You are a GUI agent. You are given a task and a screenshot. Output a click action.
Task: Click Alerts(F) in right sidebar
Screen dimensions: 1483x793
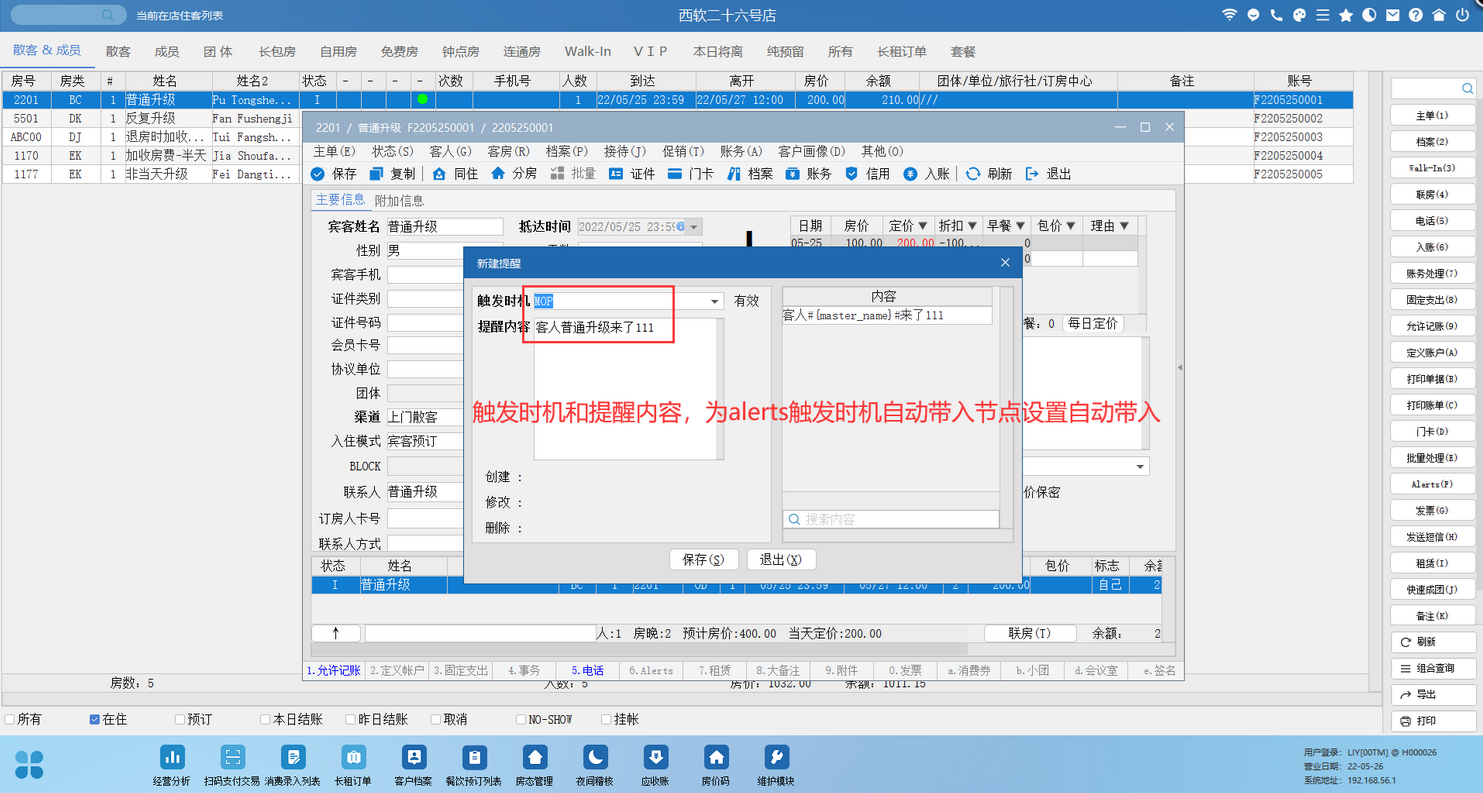tap(1432, 484)
